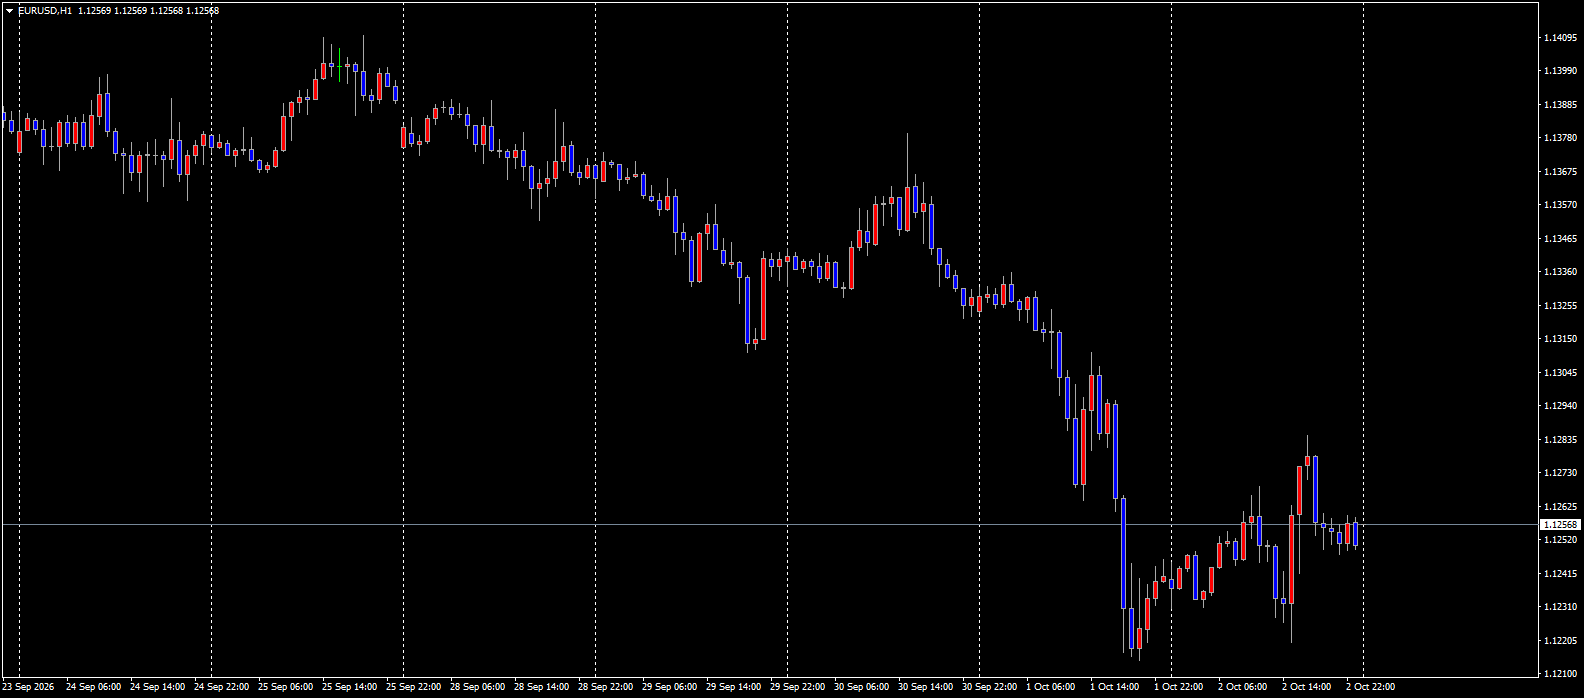Click the 29 Sep 22:00 time label
Viewport: 1584px width, 698px height.
(x=797, y=687)
